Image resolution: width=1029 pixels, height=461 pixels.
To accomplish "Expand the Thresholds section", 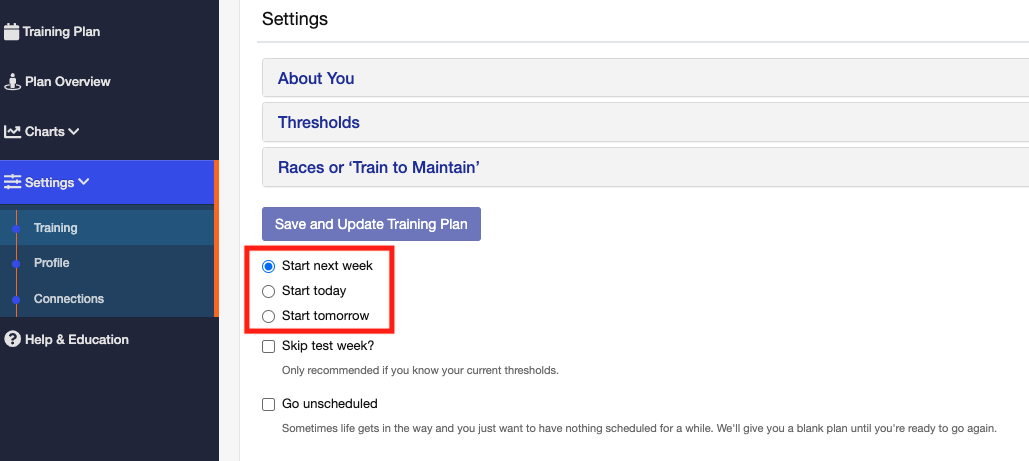I will (646, 123).
